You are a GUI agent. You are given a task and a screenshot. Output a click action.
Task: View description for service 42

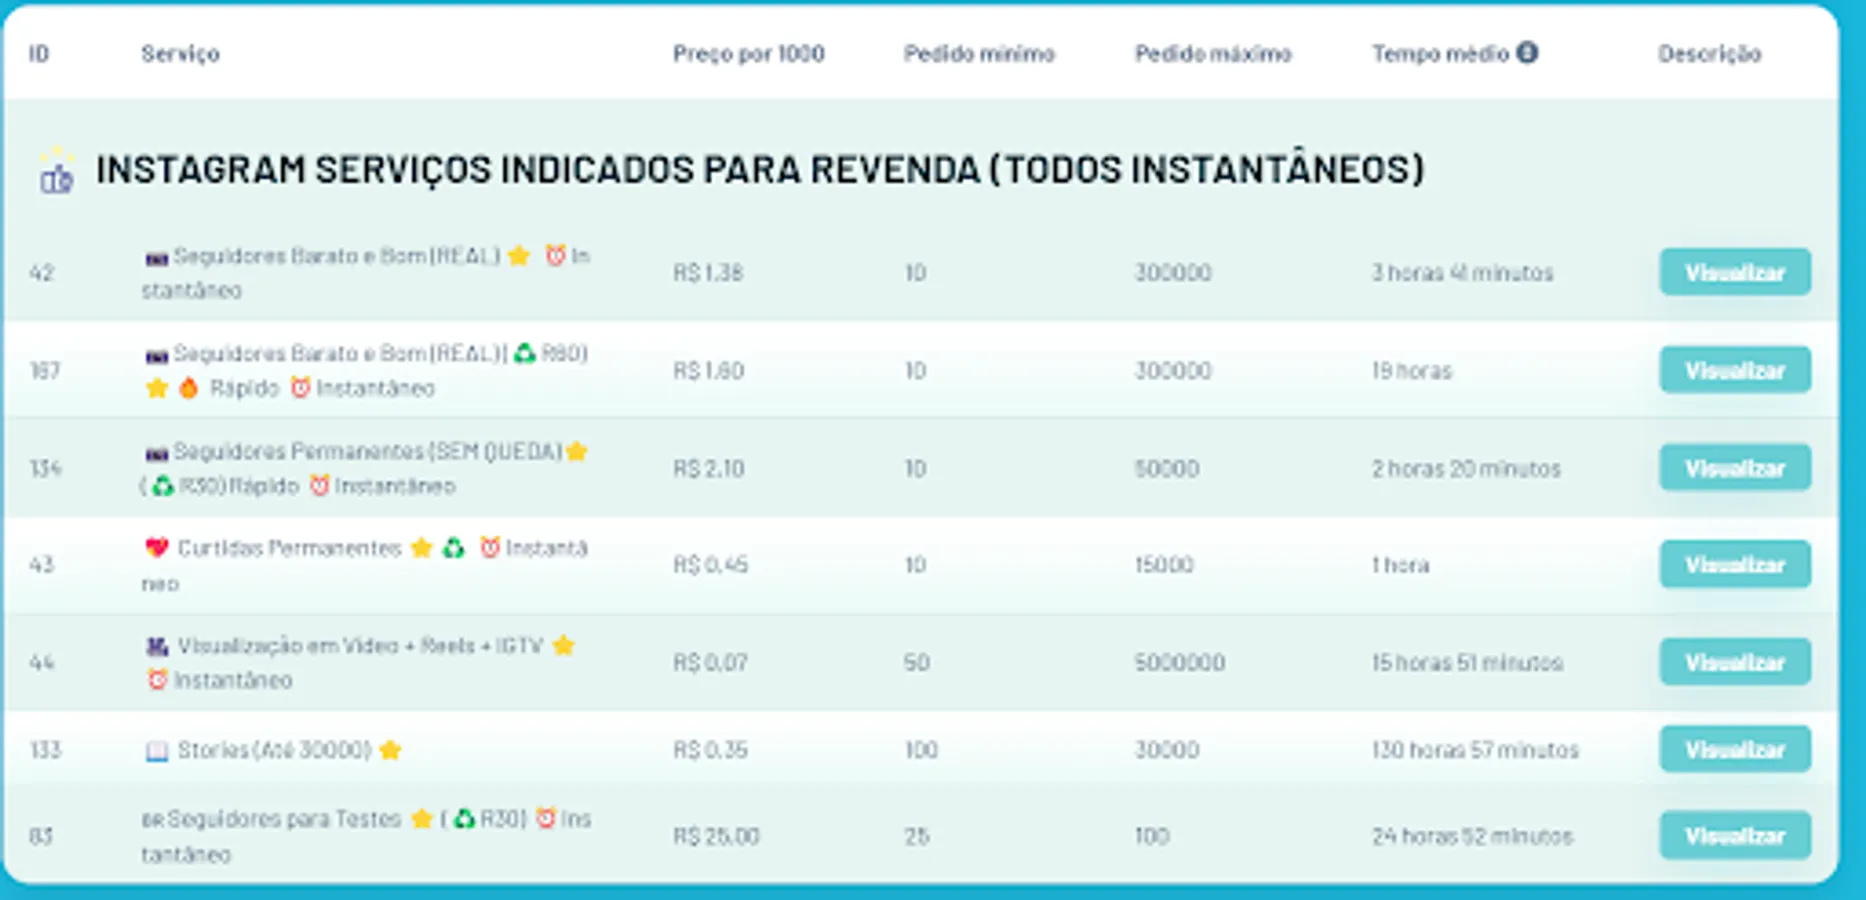point(1735,272)
